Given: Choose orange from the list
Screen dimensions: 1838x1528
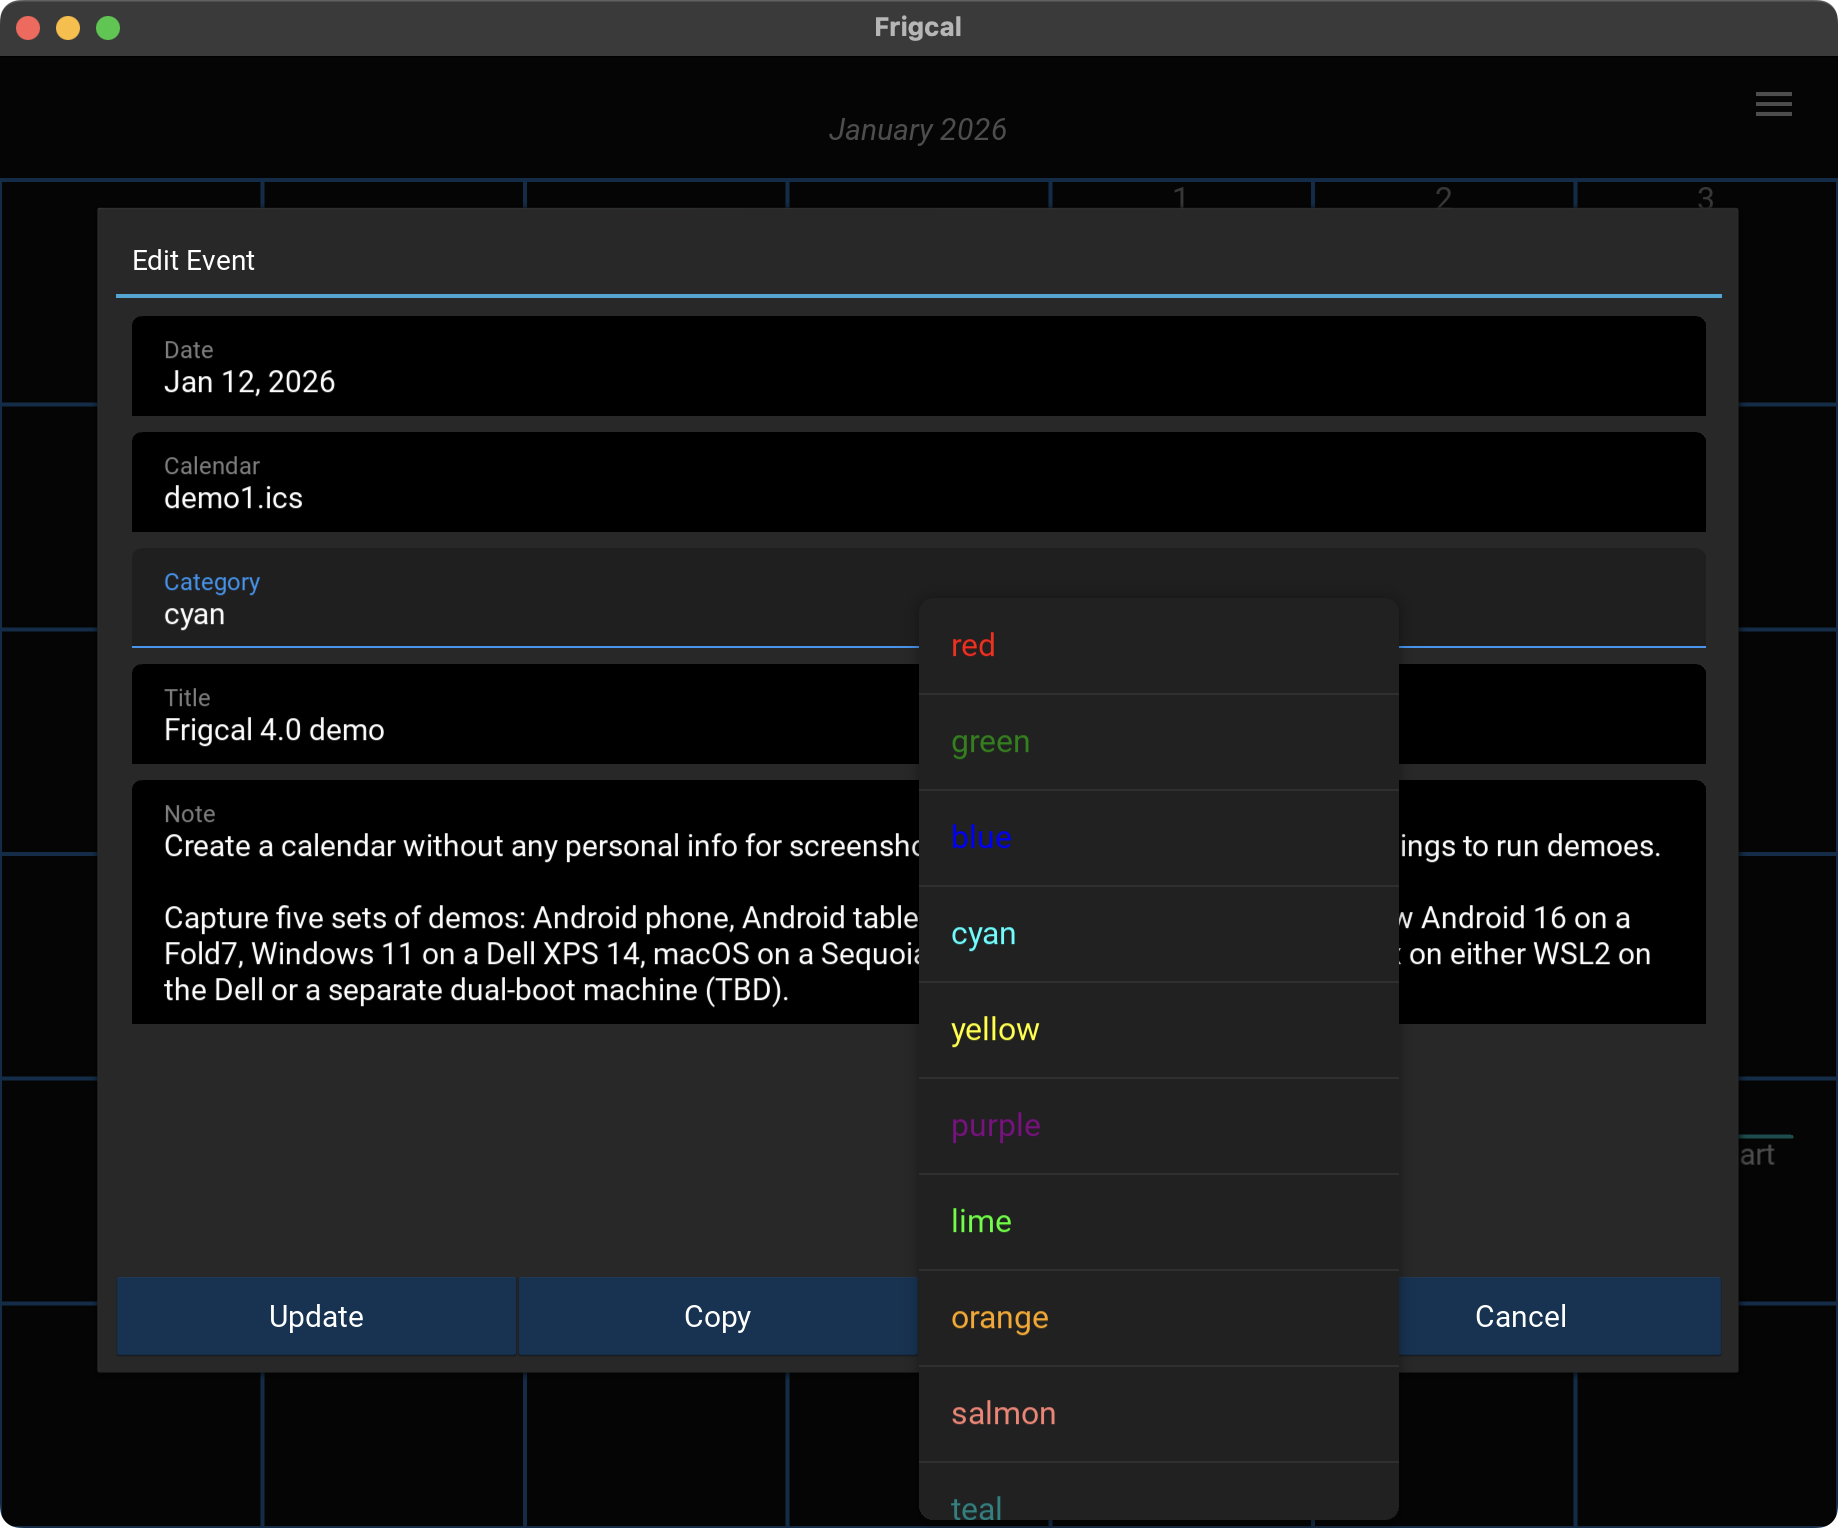Looking at the screenshot, I should click(1157, 1318).
